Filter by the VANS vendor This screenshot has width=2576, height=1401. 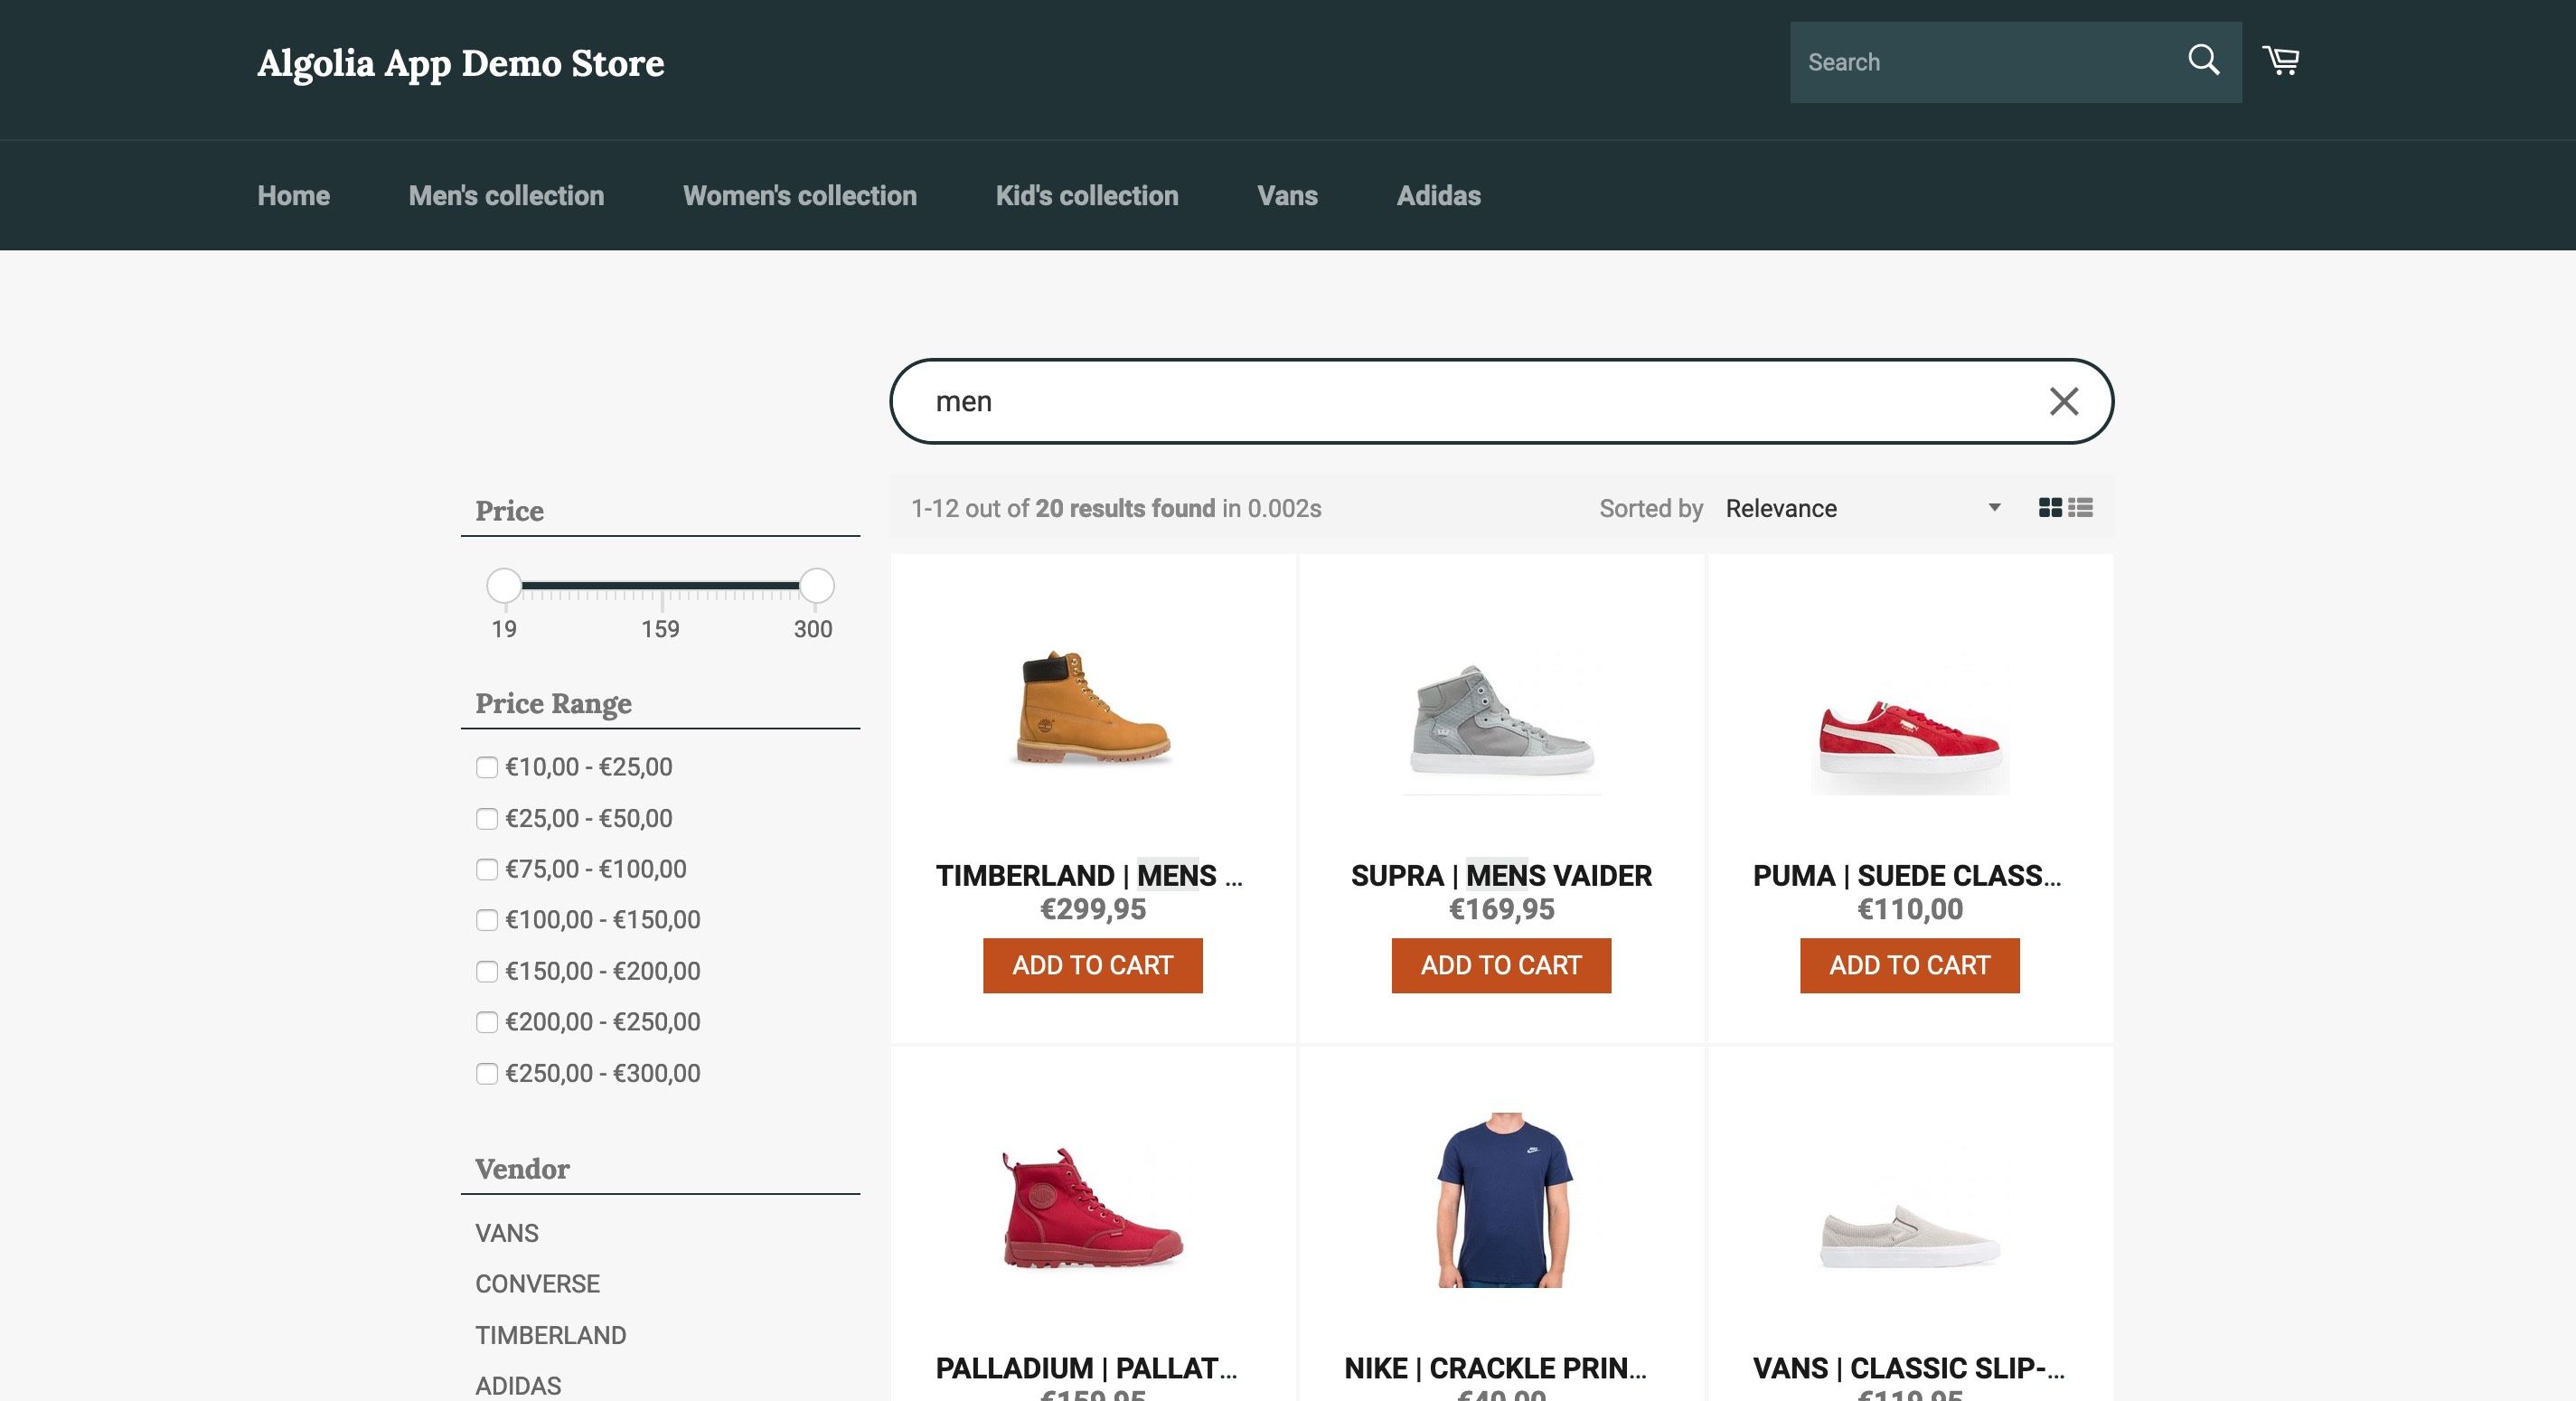[507, 1233]
